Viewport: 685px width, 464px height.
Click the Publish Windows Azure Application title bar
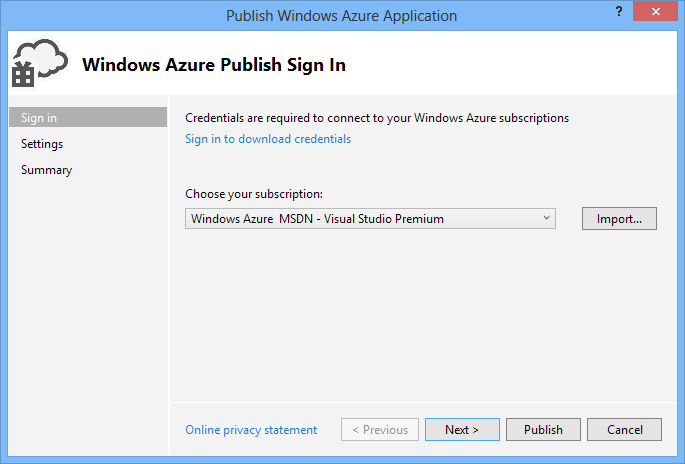pyautogui.click(x=340, y=16)
